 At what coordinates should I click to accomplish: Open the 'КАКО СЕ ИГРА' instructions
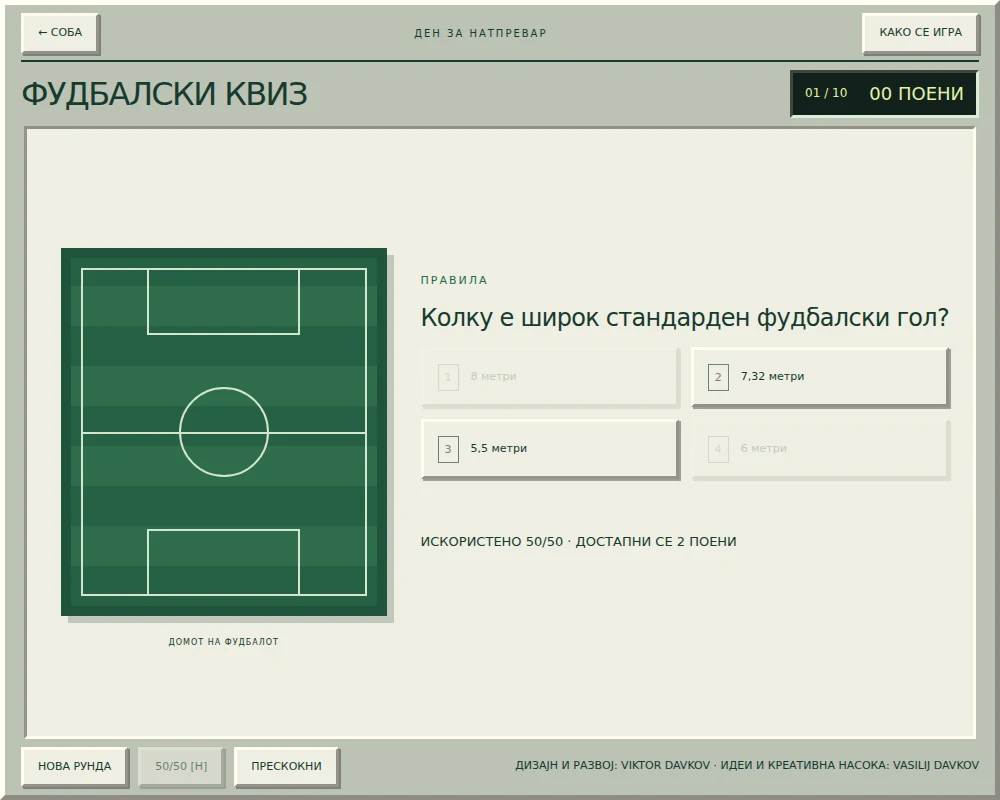(x=920, y=33)
